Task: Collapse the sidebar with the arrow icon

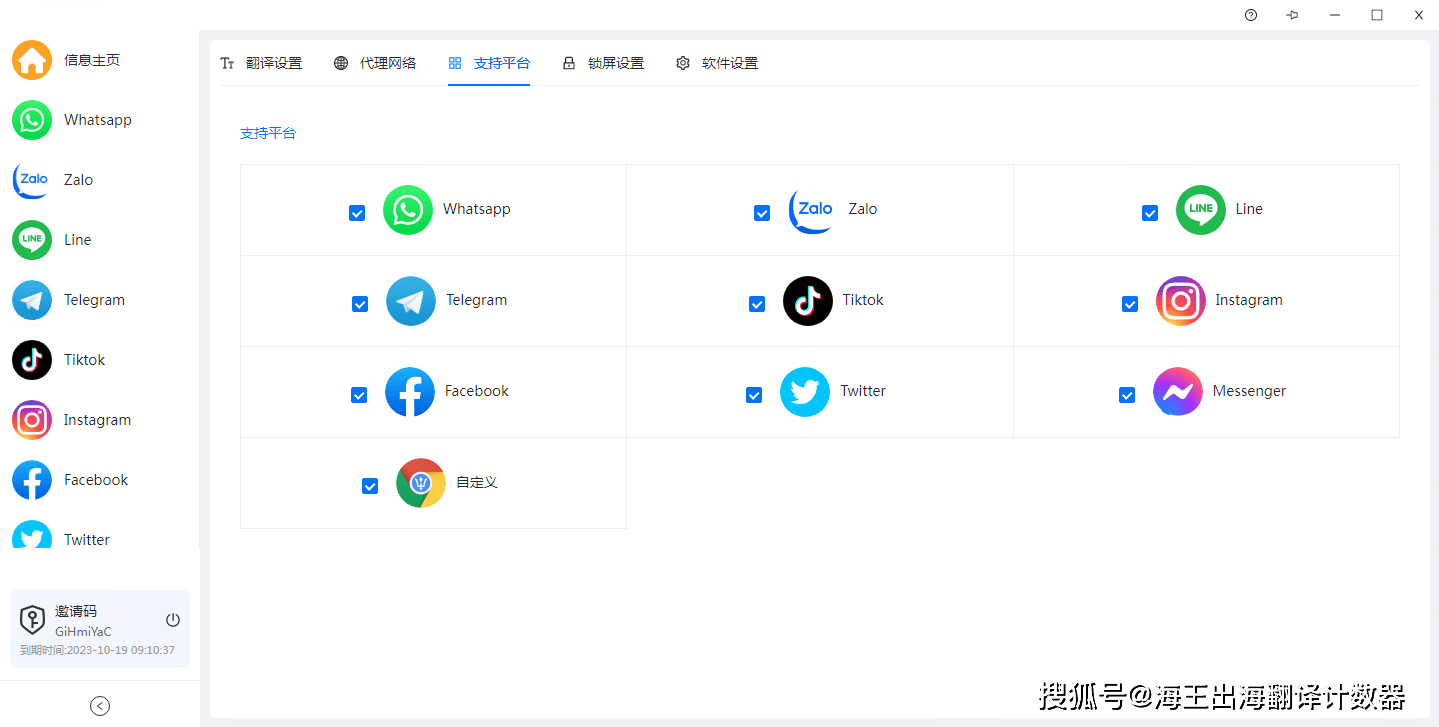Action: (x=100, y=706)
